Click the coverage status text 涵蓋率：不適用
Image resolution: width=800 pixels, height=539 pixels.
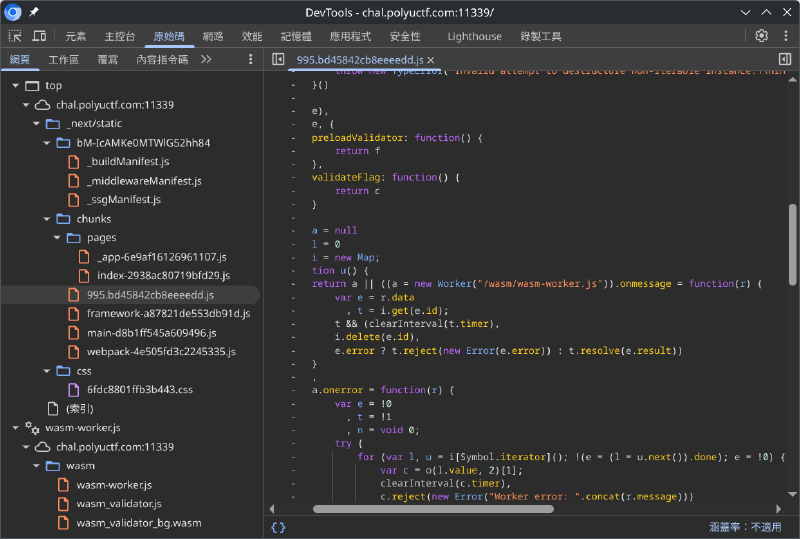[x=745, y=527]
